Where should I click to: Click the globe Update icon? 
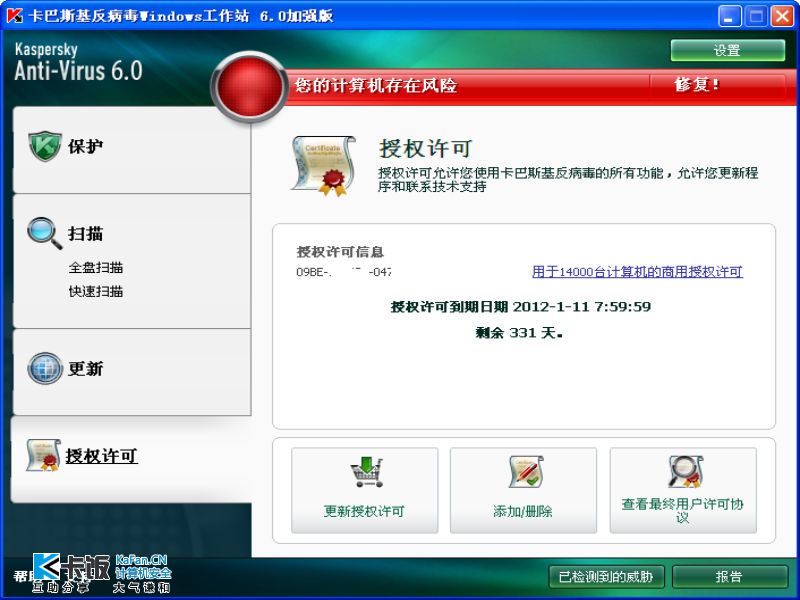pos(45,368)
